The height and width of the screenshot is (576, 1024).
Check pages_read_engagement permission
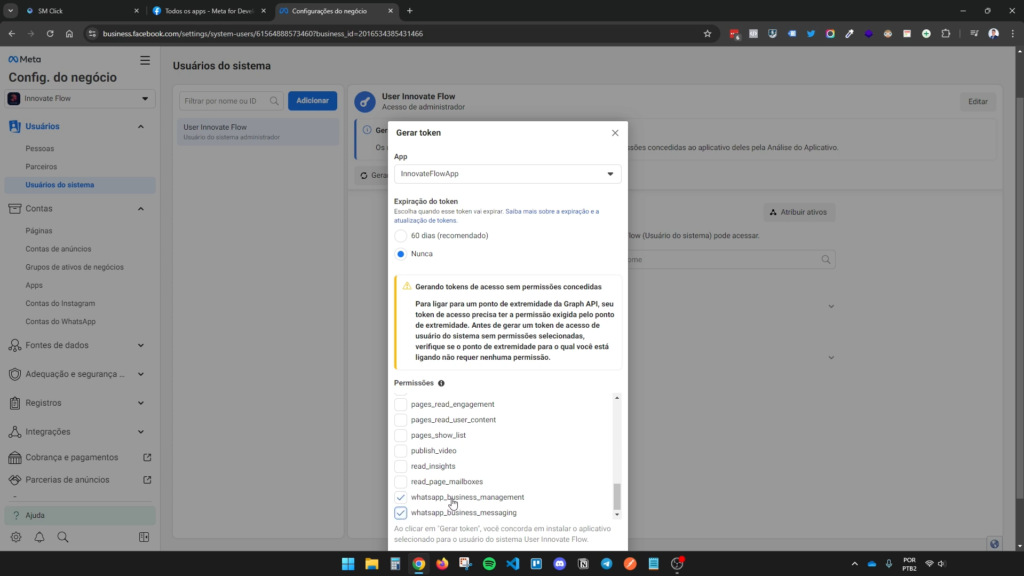point(400,404)
